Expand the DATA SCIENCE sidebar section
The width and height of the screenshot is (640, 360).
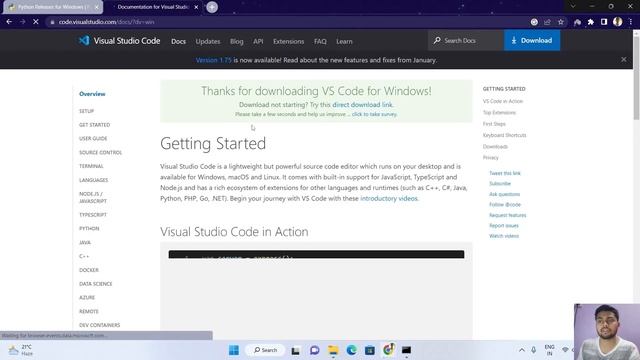click(96, 284)
